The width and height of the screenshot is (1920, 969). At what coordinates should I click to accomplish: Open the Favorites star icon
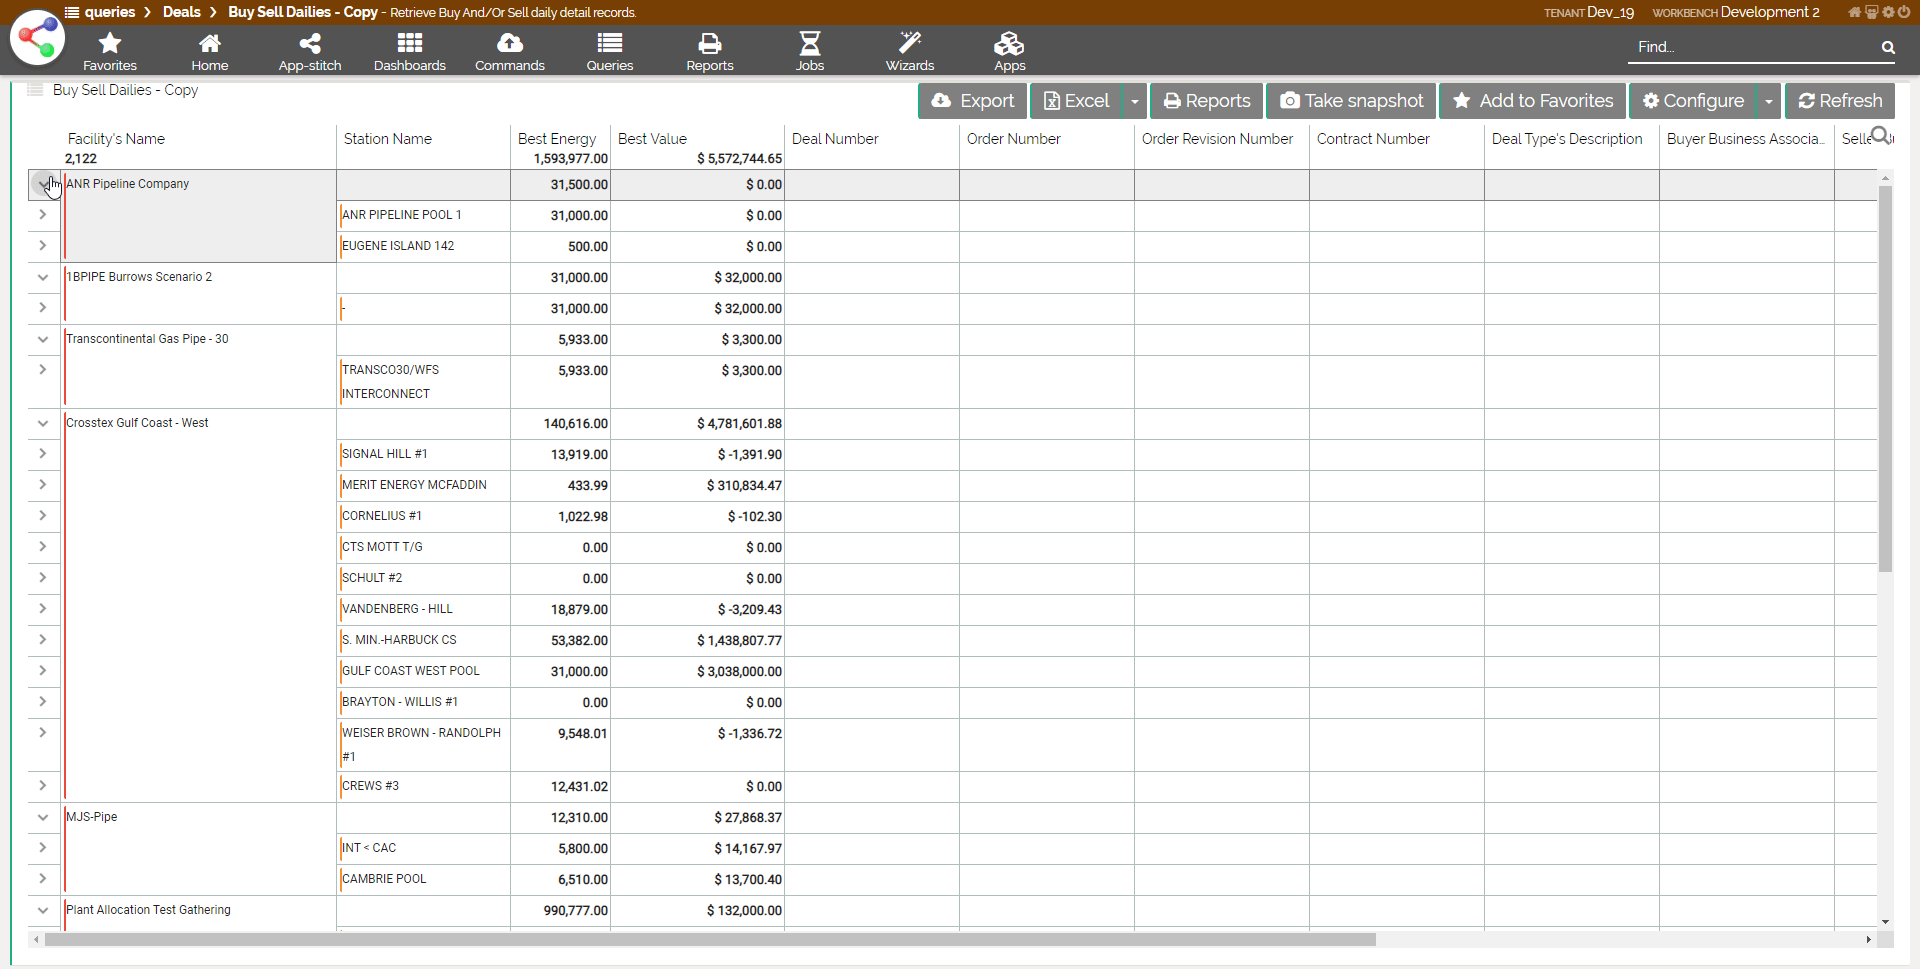(x=110, y=44)
